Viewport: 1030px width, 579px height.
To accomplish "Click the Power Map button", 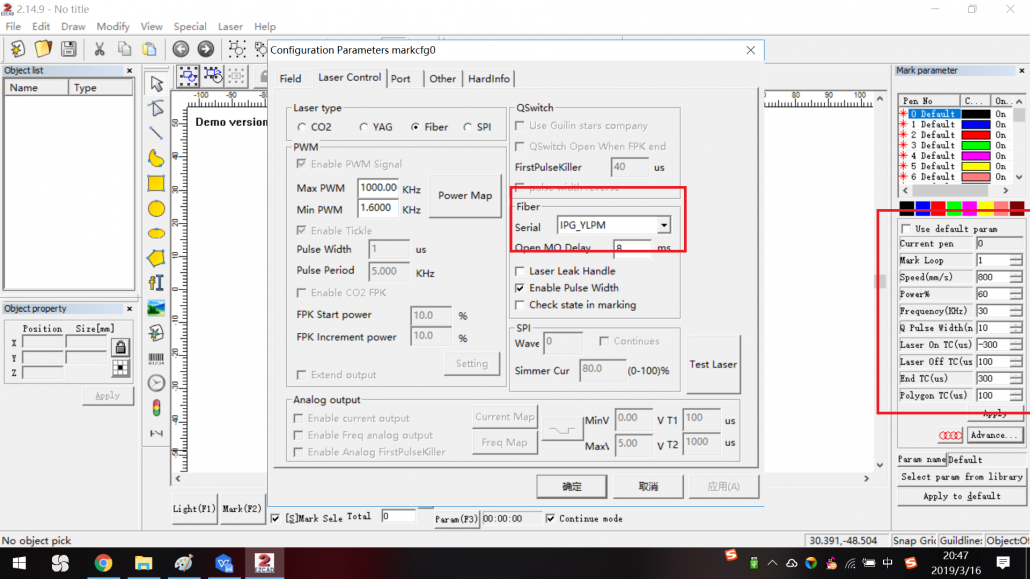I will pyautogui.click(x=465, y=196).
